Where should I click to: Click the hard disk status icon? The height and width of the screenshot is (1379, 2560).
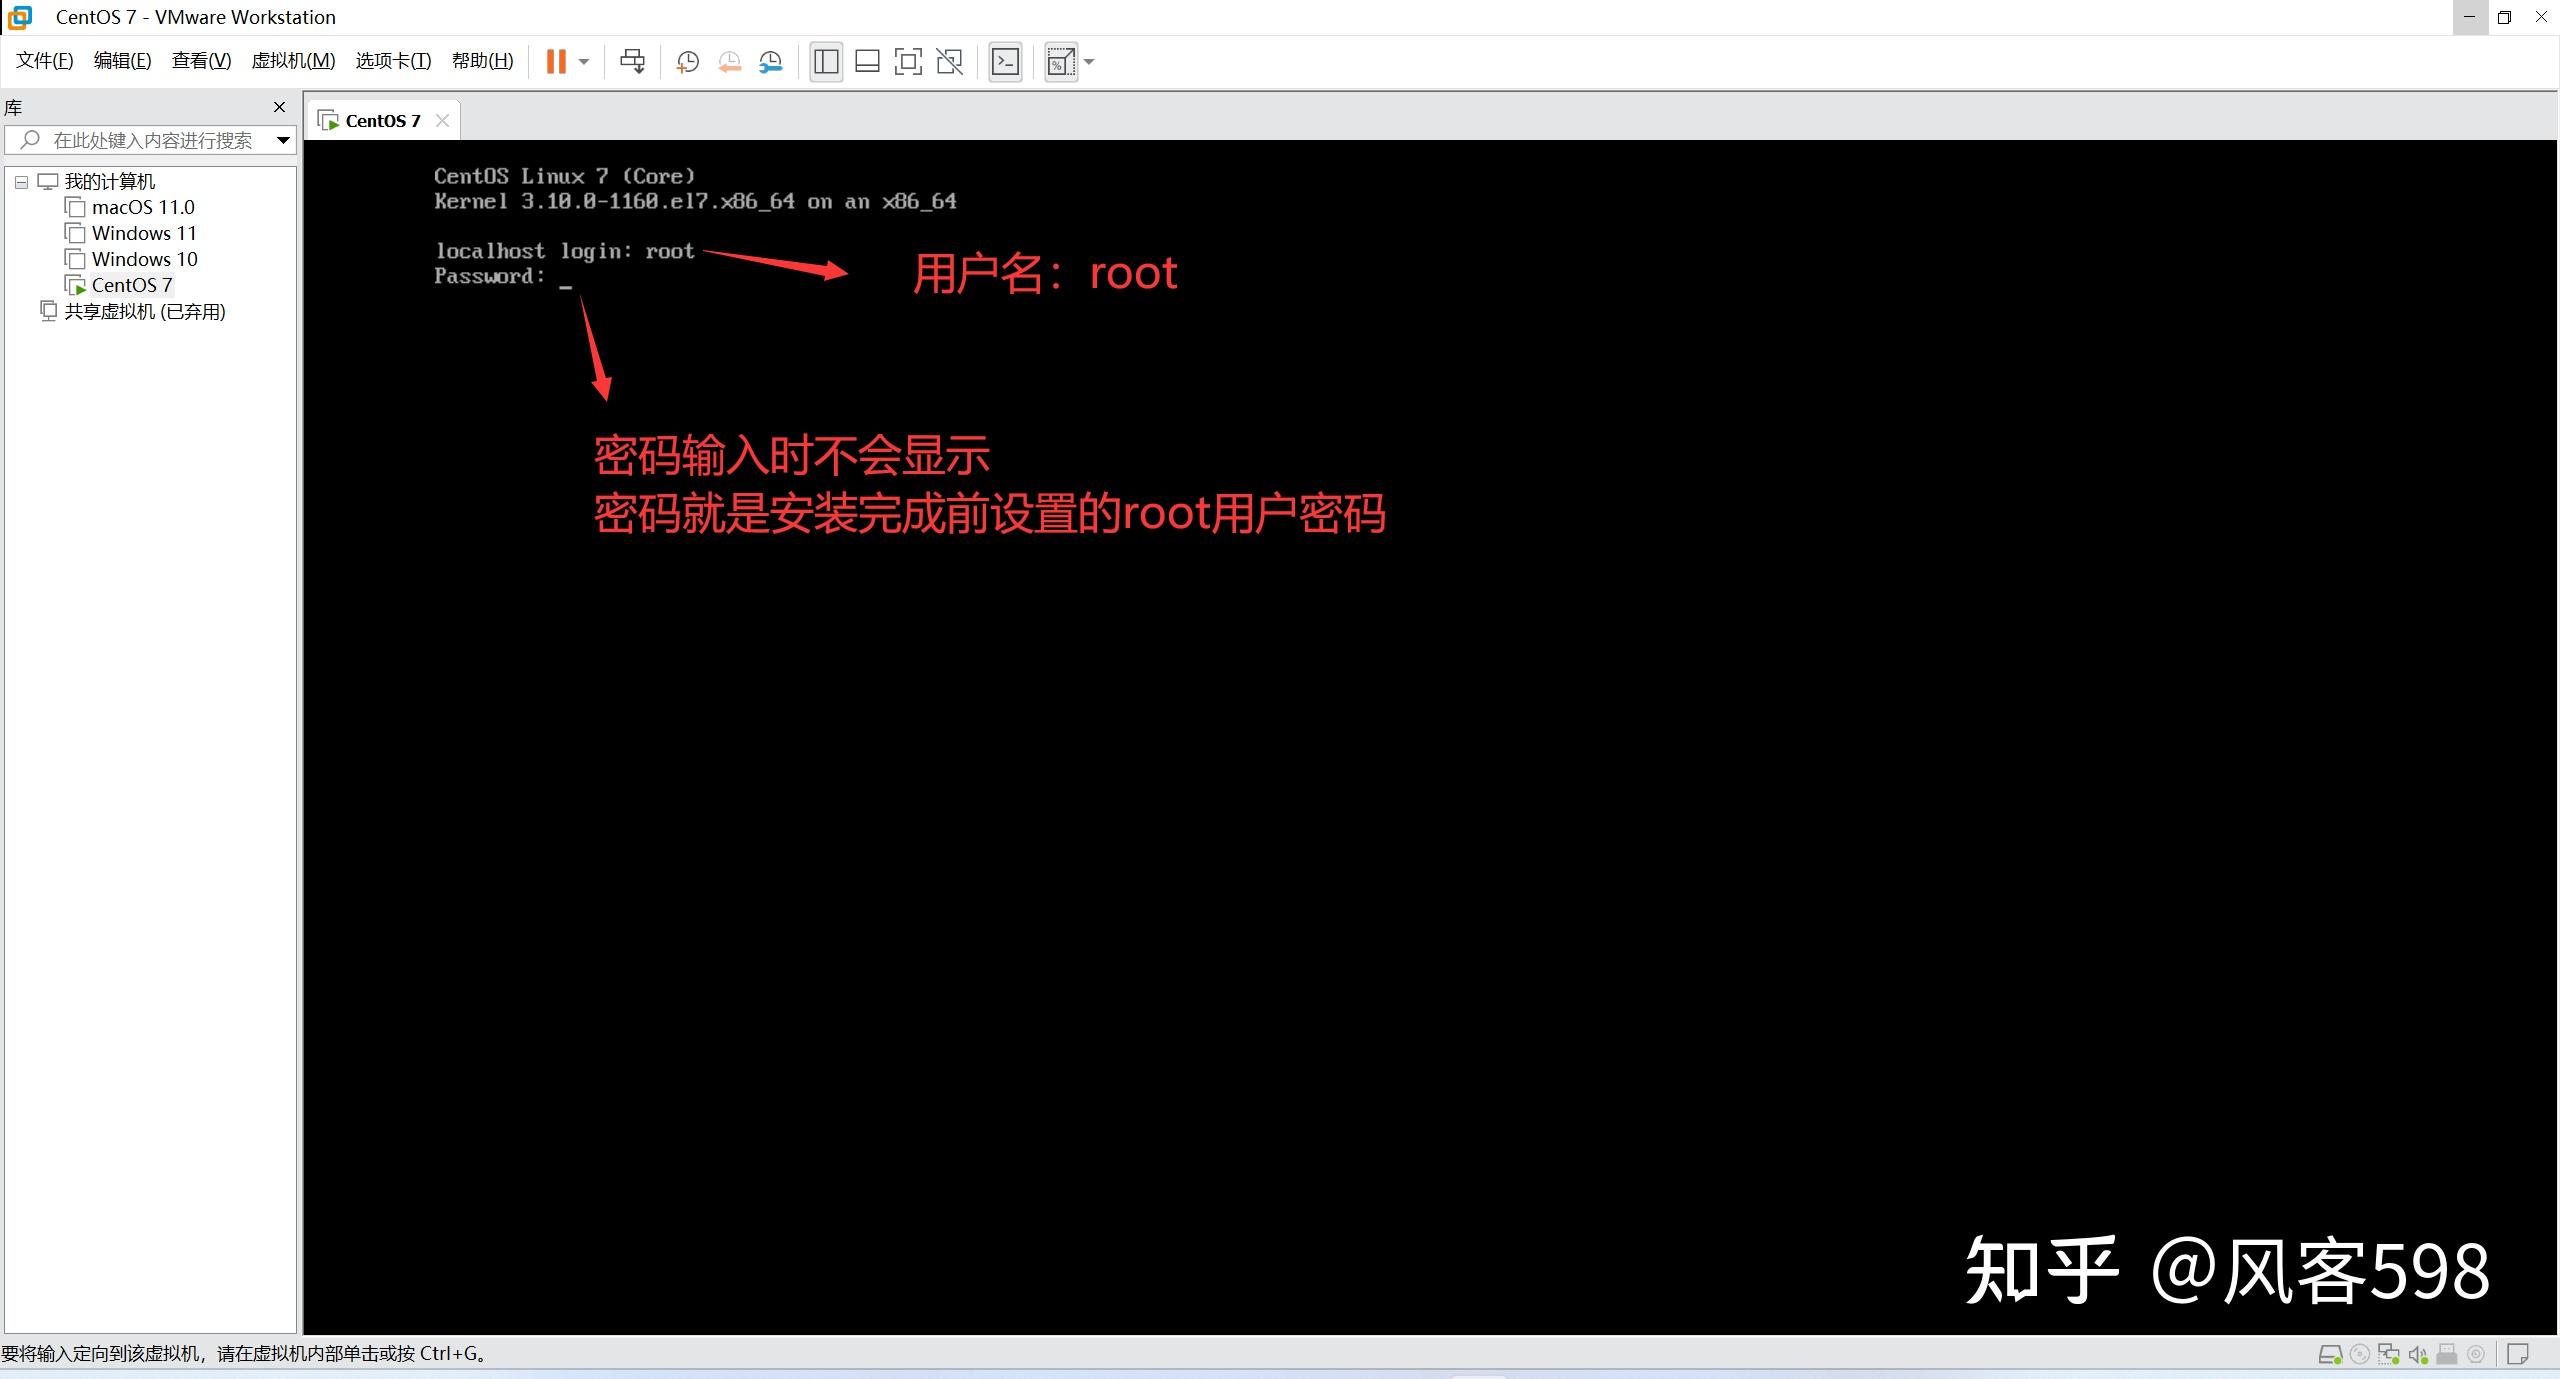2329,1355
